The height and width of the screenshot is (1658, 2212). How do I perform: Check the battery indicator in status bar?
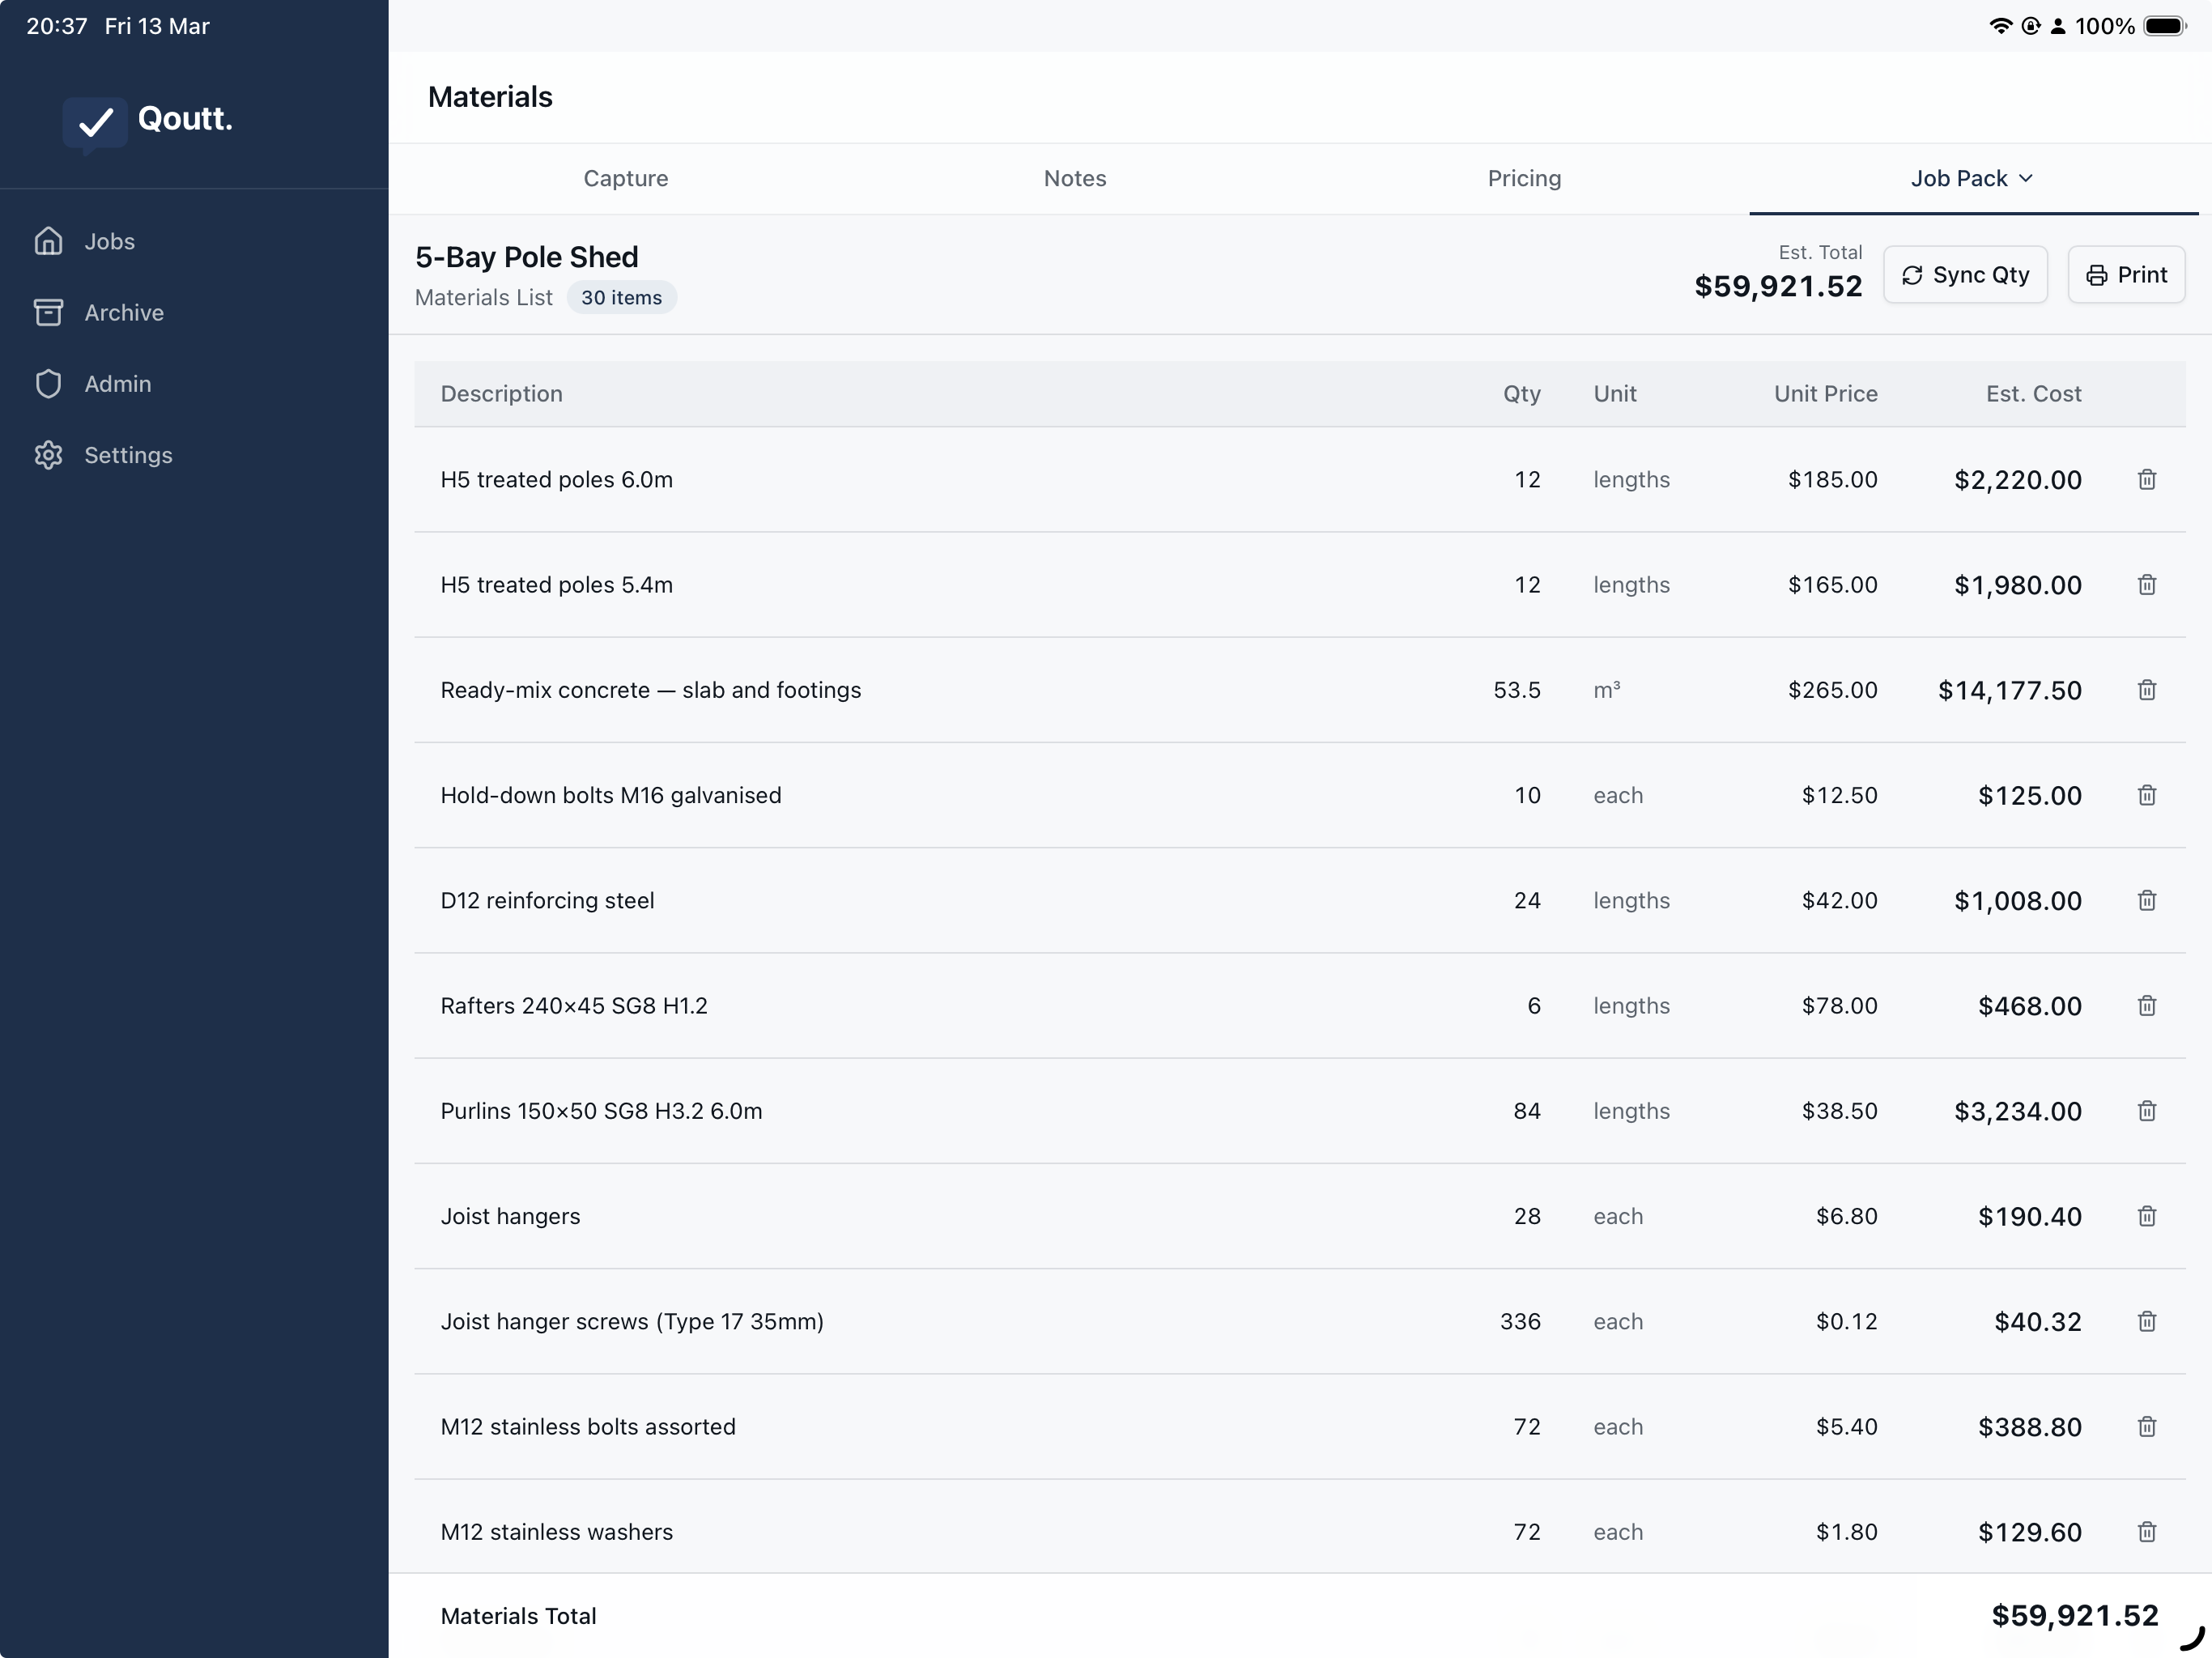(x=2163, y=26)
